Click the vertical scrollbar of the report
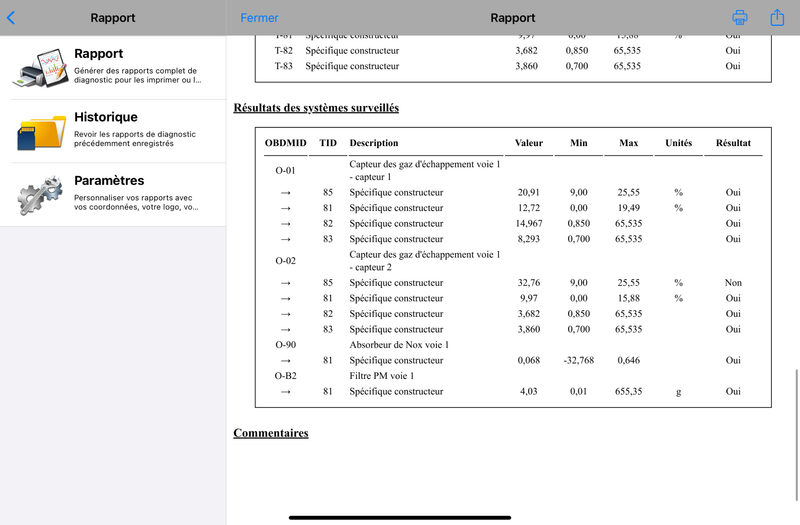 (x=796, y=435)
